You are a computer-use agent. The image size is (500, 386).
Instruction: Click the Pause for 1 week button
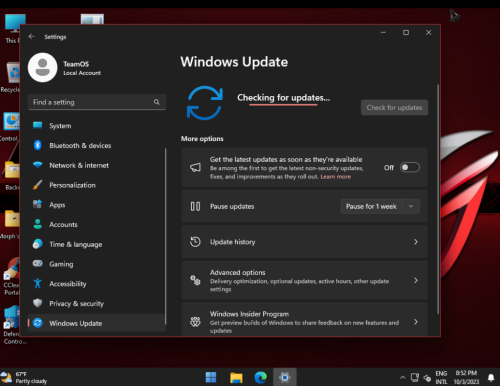pos(371,206)
